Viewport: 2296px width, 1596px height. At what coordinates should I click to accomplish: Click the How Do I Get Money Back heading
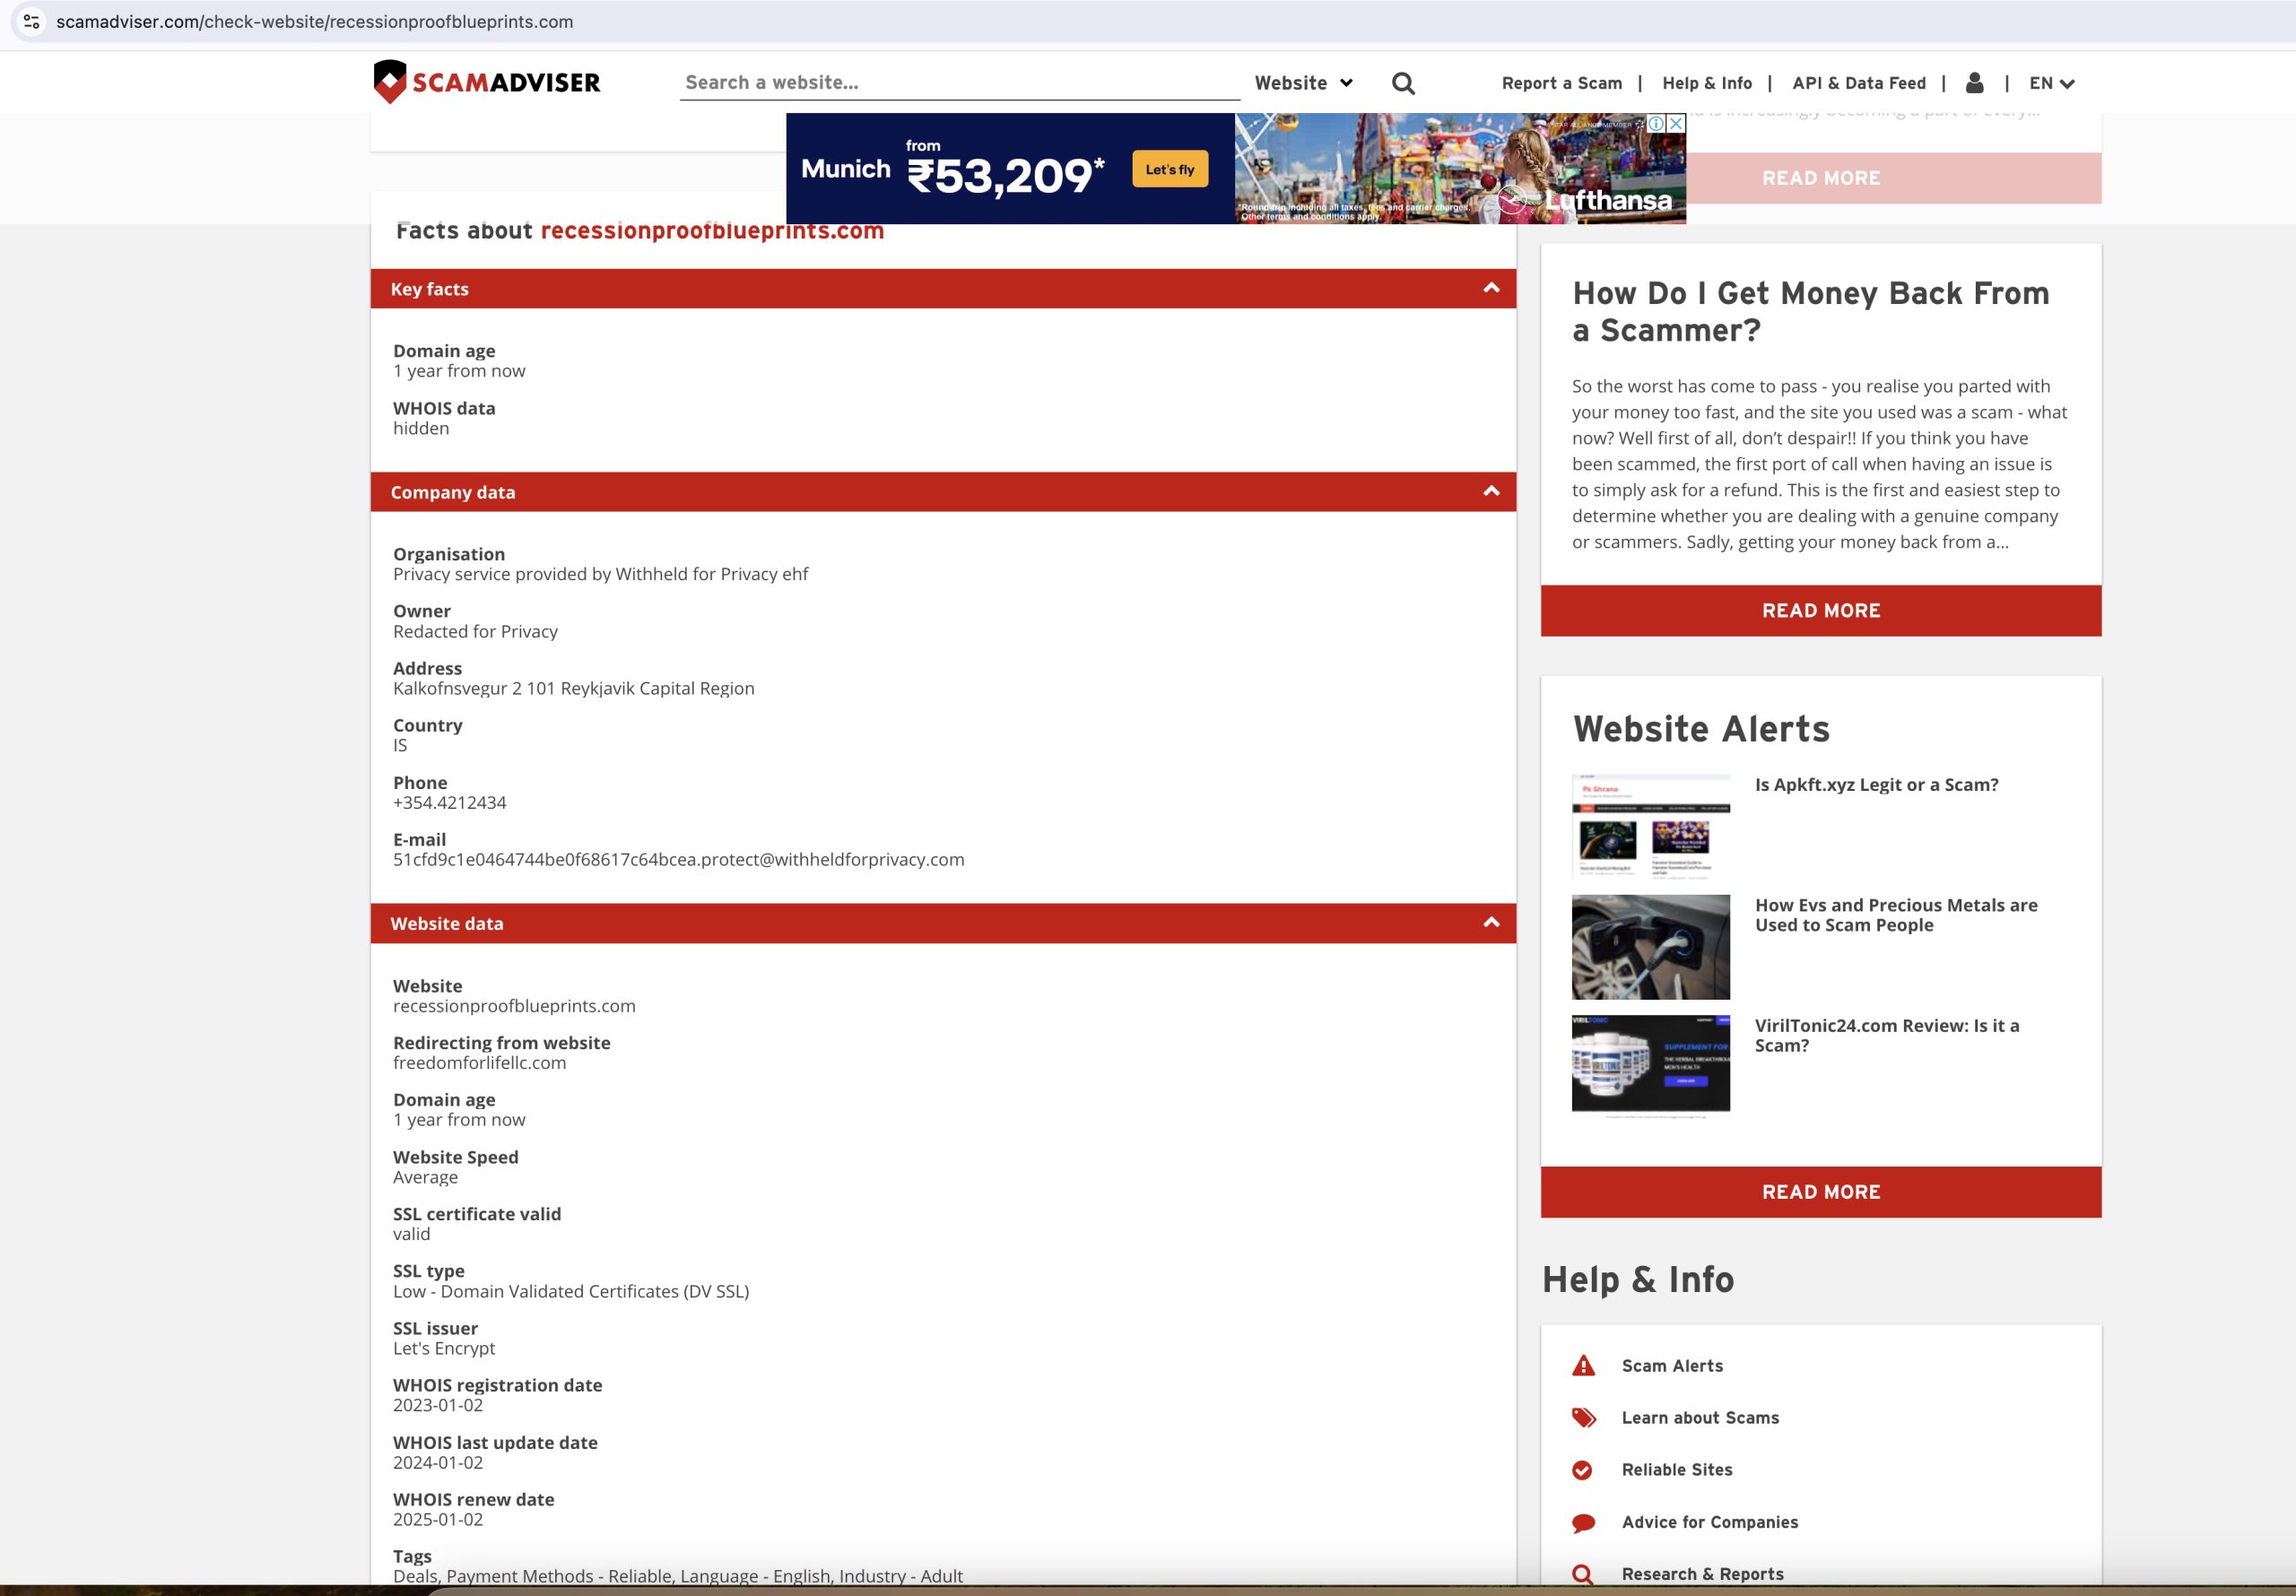click(1810, 311)
